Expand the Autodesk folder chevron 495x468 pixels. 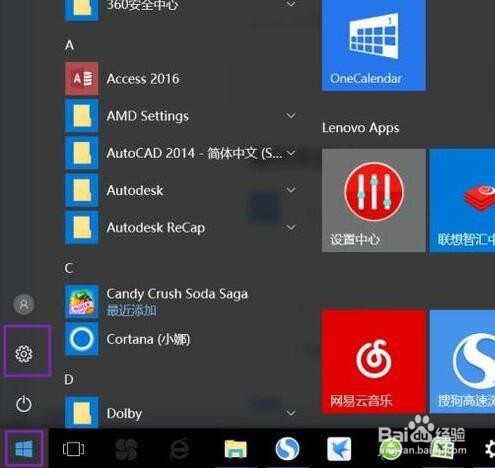click(291, 190)
